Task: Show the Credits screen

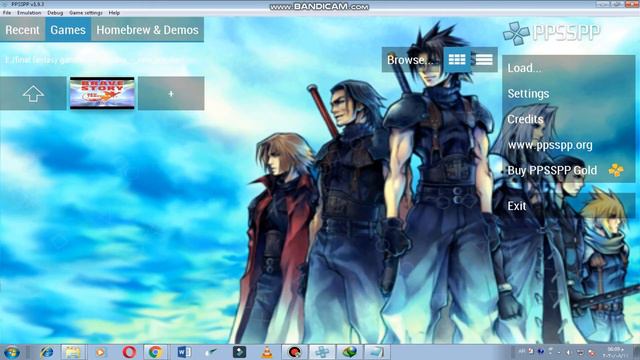Action: [569, 119]
